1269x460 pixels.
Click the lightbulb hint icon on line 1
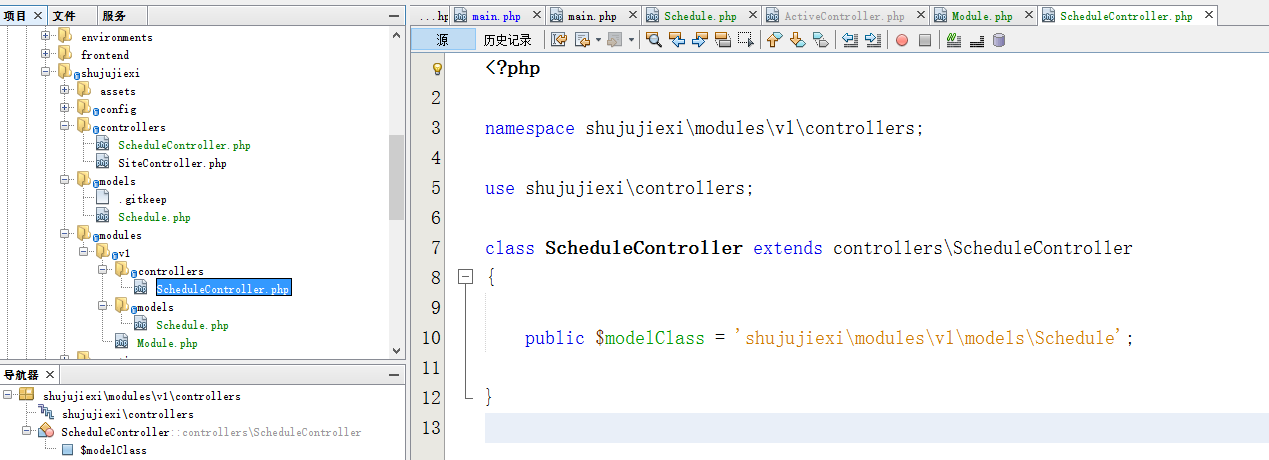(436, 69)
